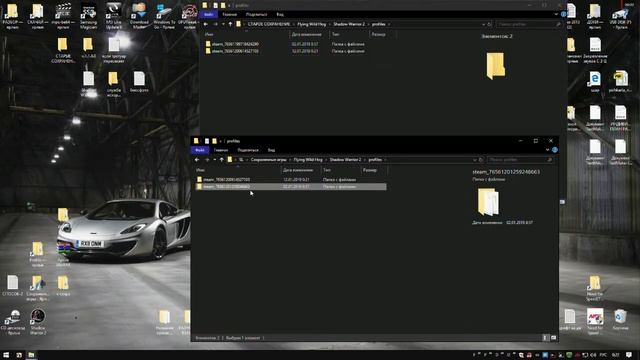Open Главная tab in СТАРОЕ СОХРАНЕНИЕ window

(x=229, y=15)
